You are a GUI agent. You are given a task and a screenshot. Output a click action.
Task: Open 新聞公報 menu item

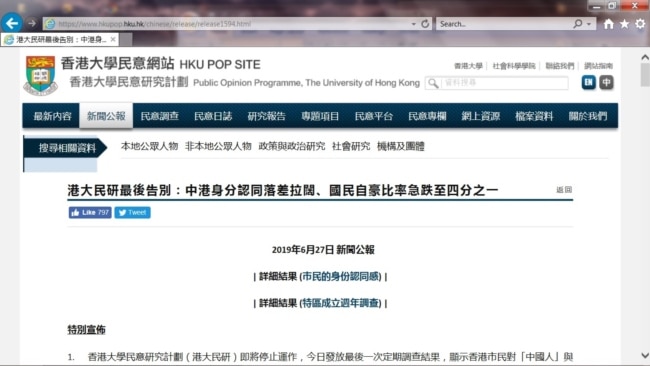pos(106,116)
